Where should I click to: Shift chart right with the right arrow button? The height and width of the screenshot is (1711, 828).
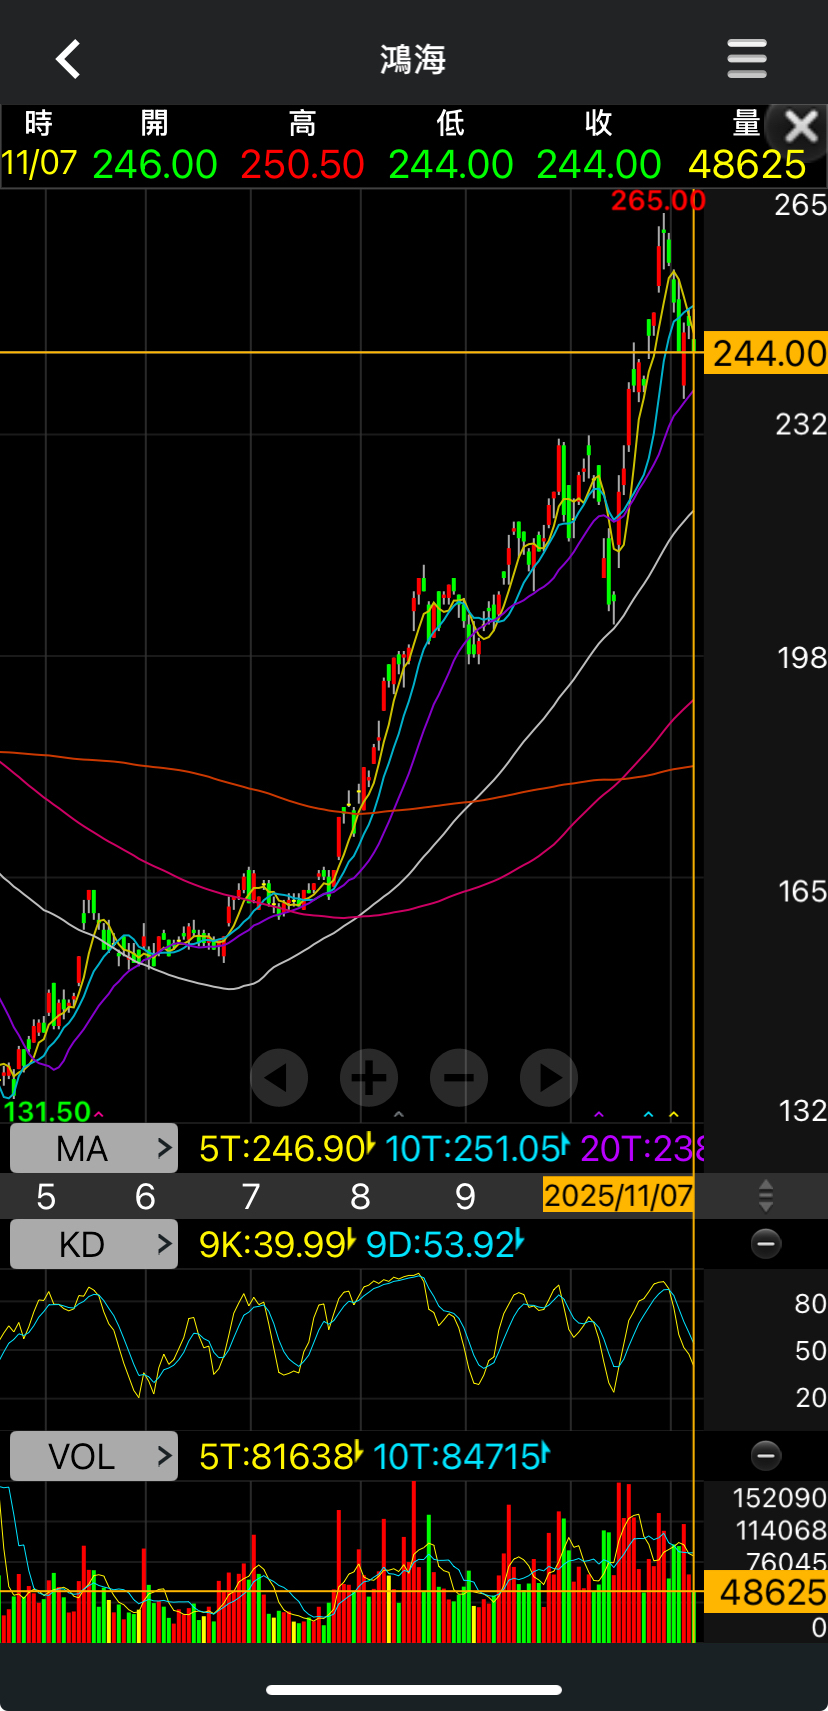pos(549,1078)
